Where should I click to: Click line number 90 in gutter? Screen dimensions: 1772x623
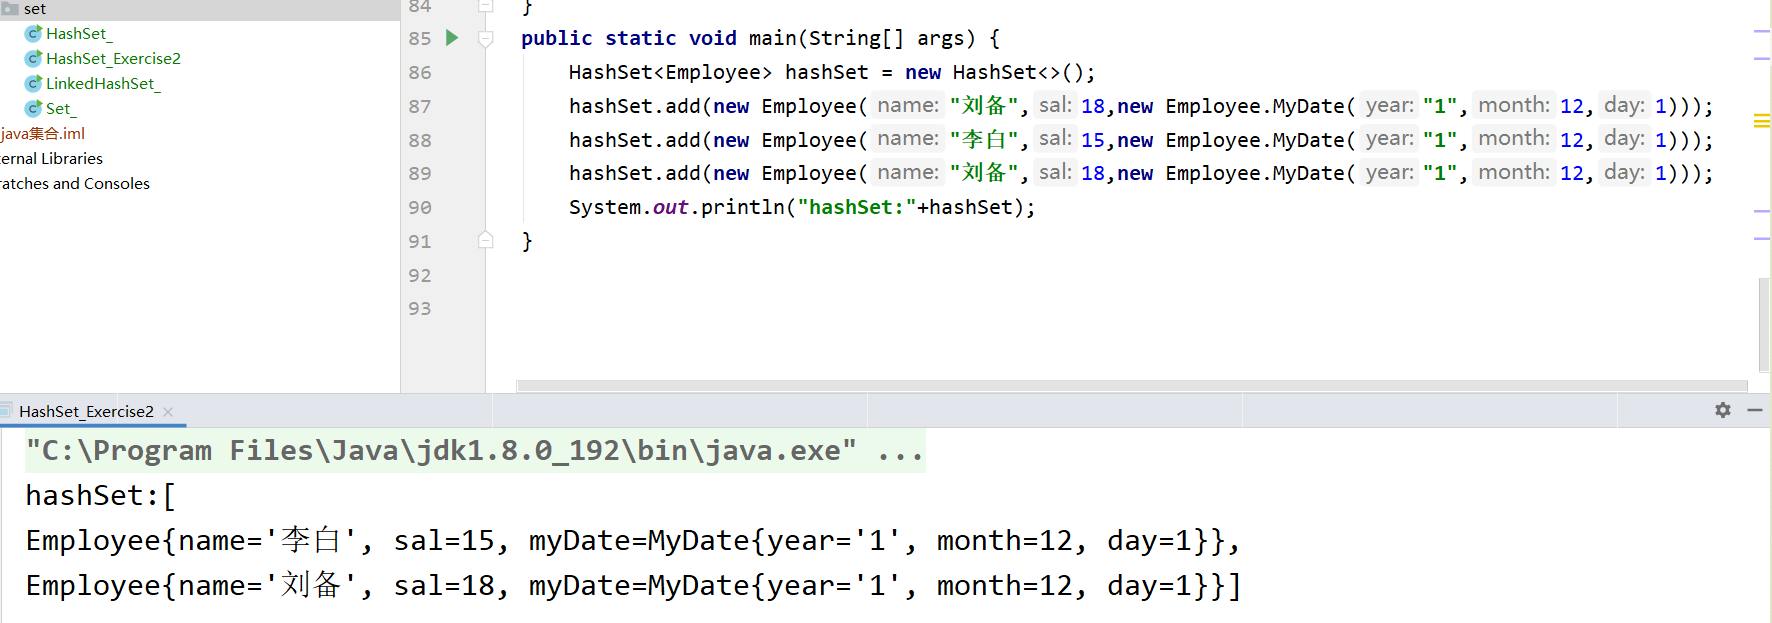pos(420,207)
